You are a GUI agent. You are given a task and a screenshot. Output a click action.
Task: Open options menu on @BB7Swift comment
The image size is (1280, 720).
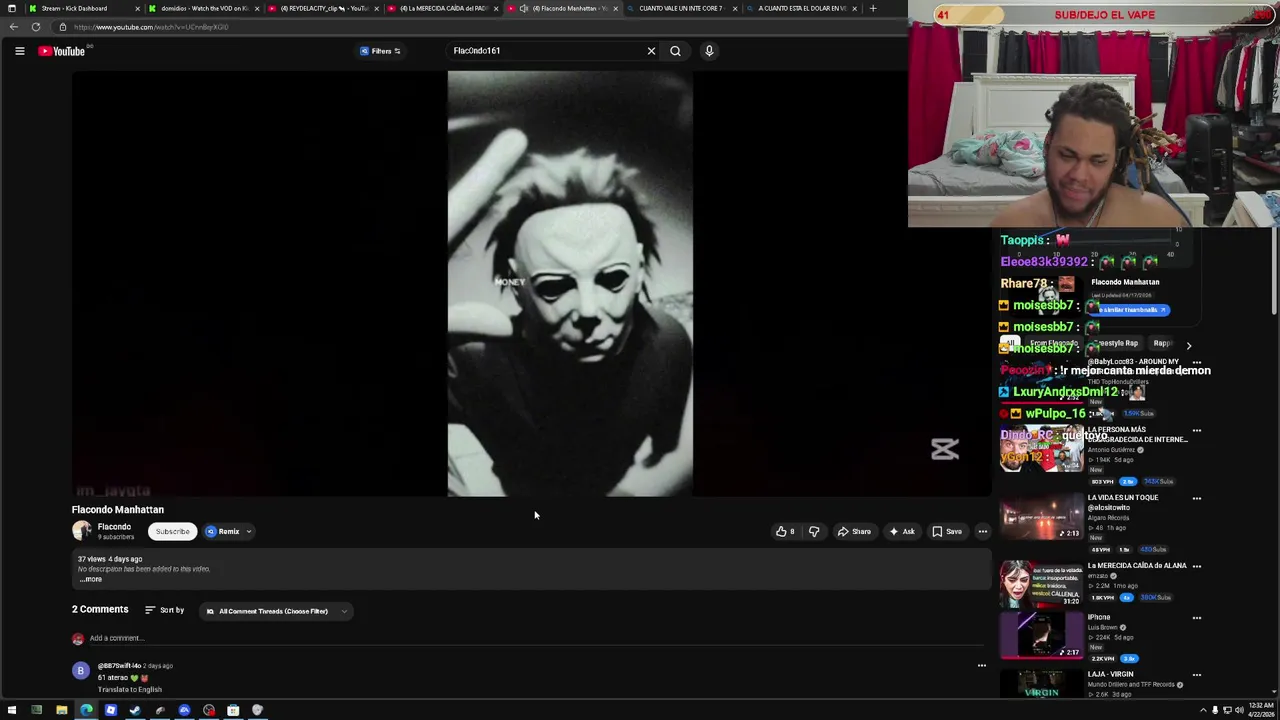point(982,665)
